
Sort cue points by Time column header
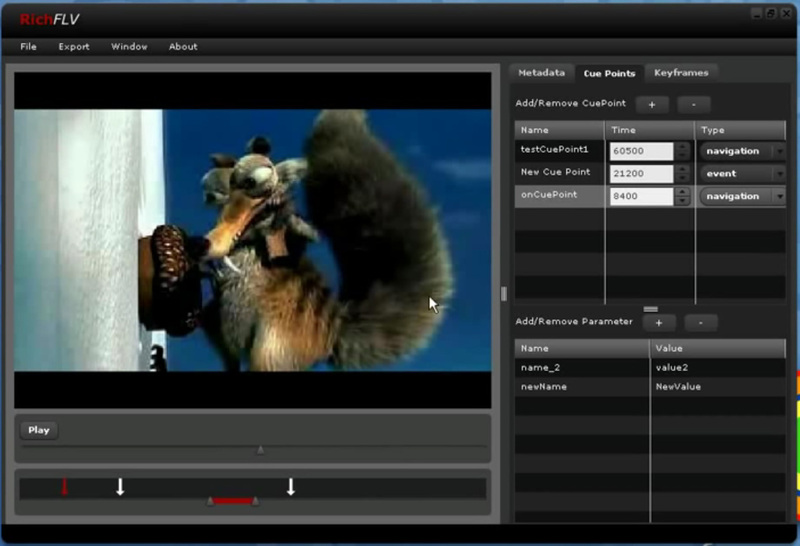pos(650,130)
